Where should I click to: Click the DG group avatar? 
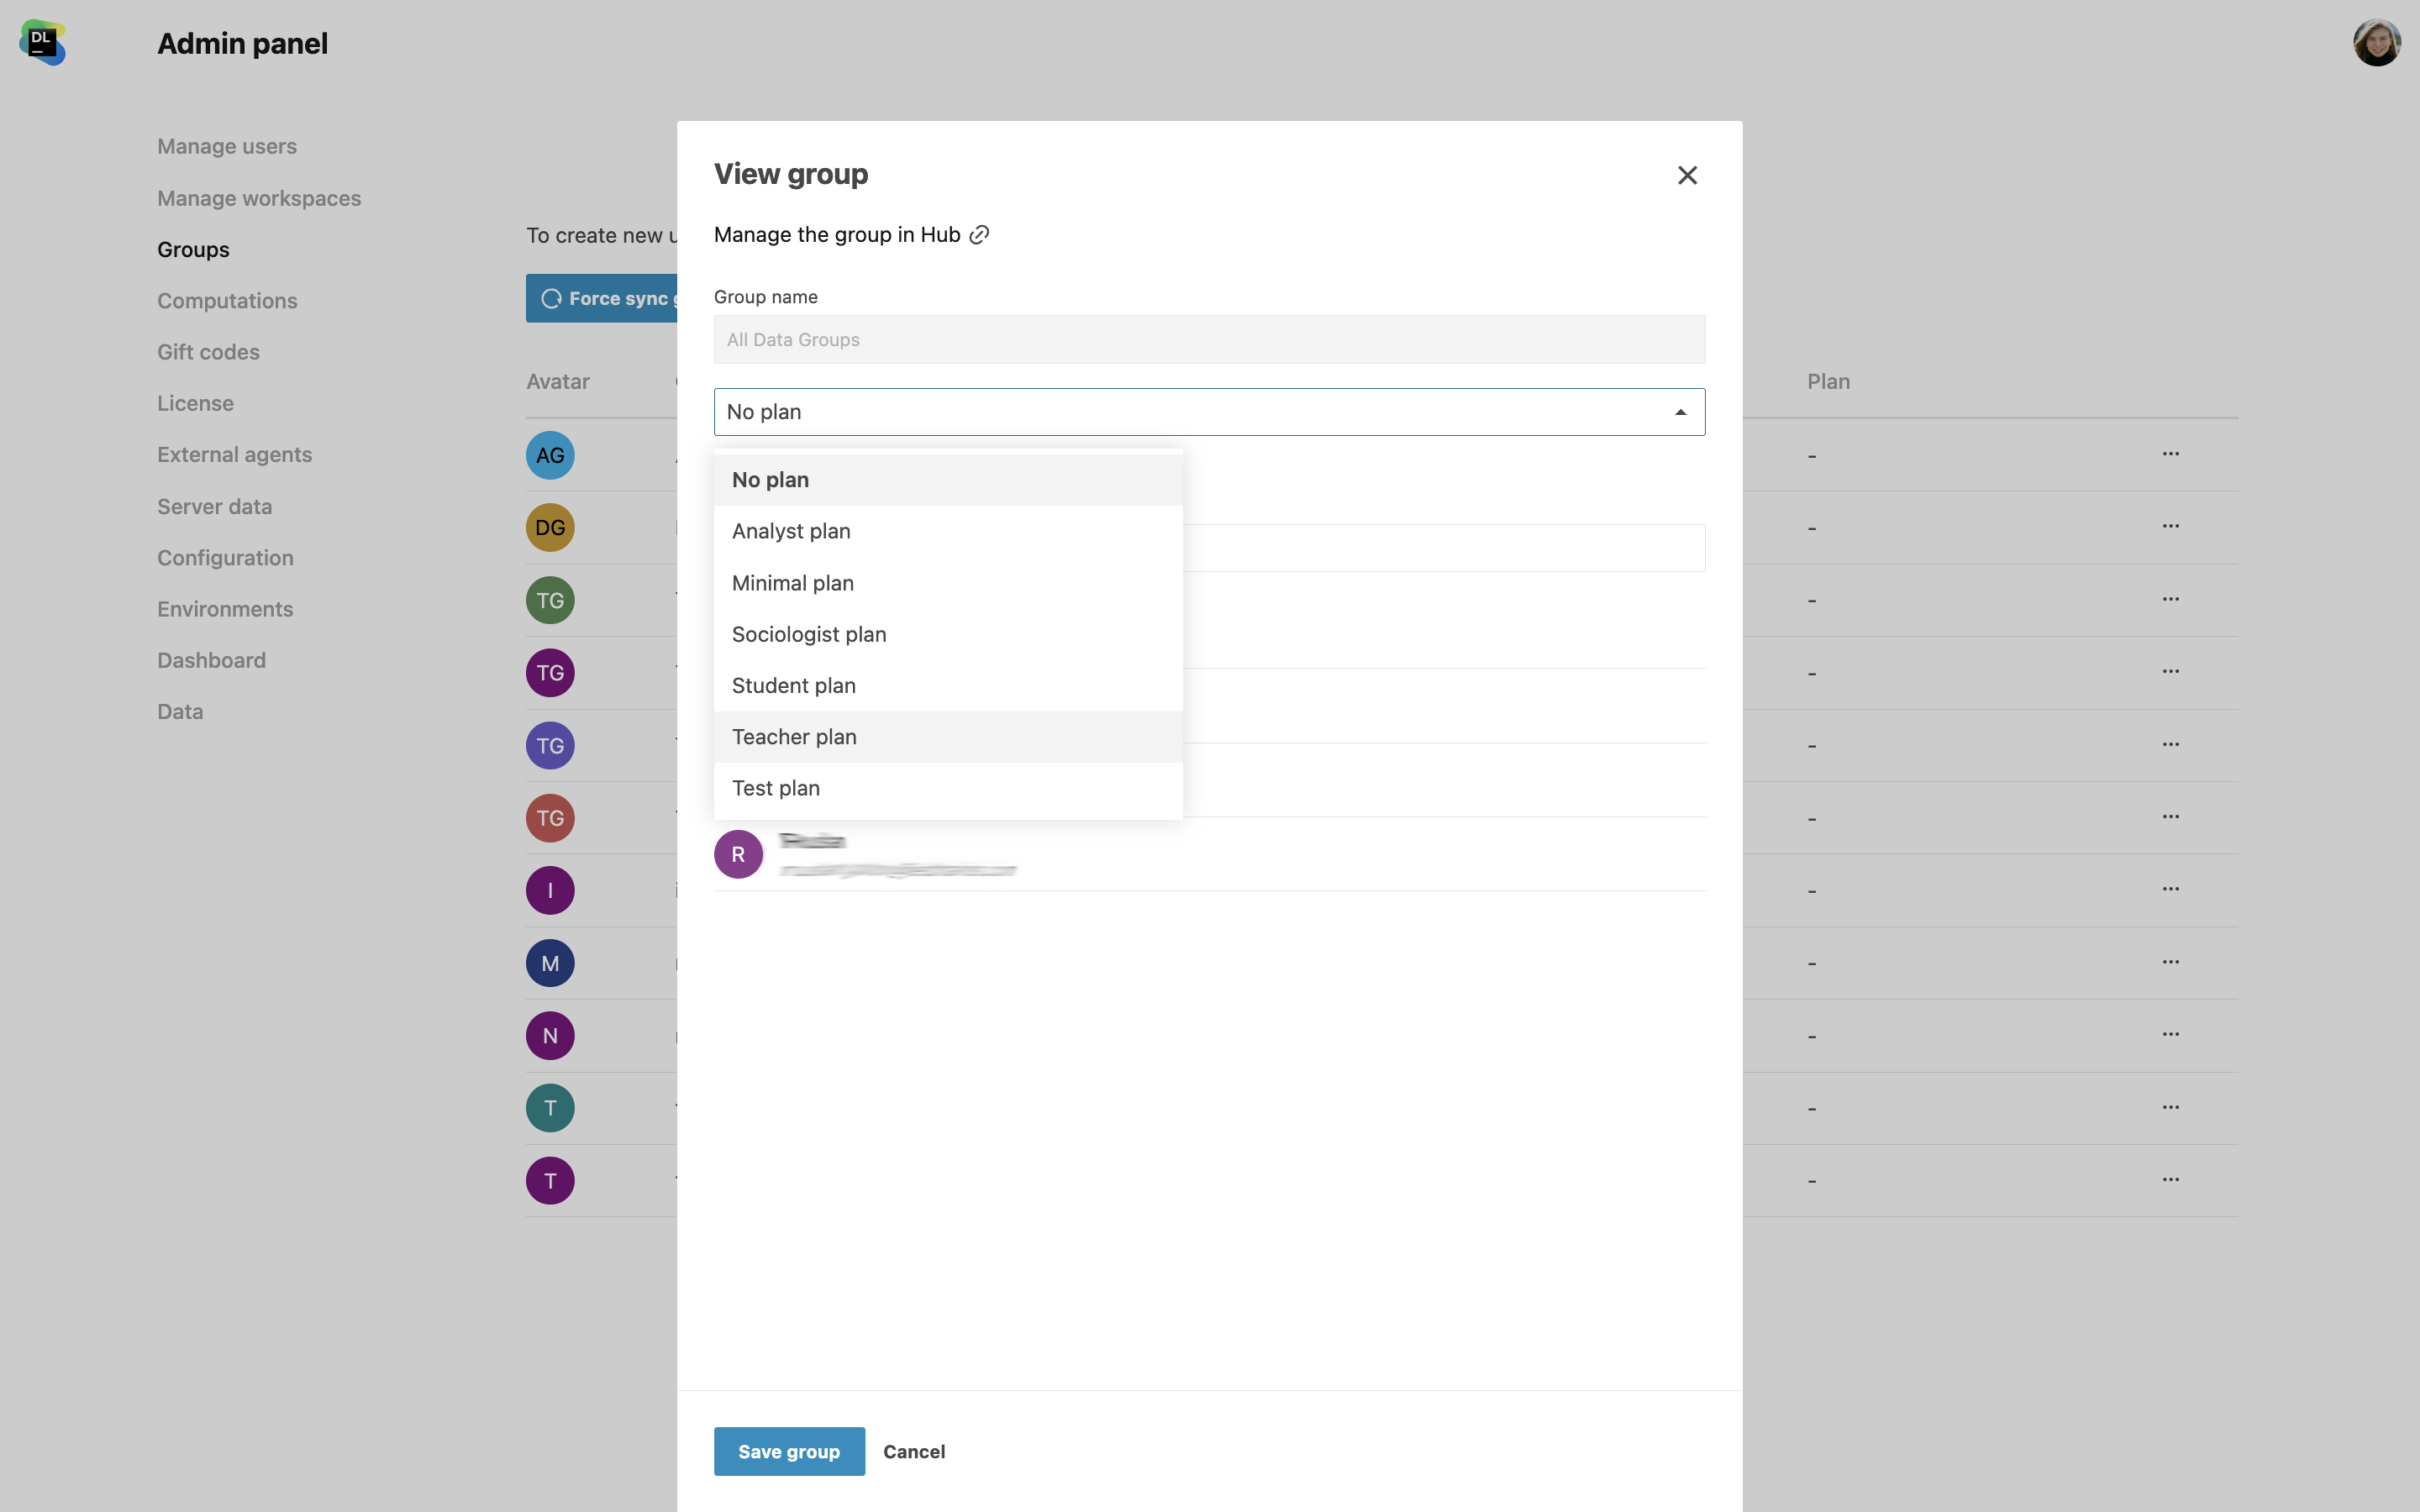coord(550,528)
